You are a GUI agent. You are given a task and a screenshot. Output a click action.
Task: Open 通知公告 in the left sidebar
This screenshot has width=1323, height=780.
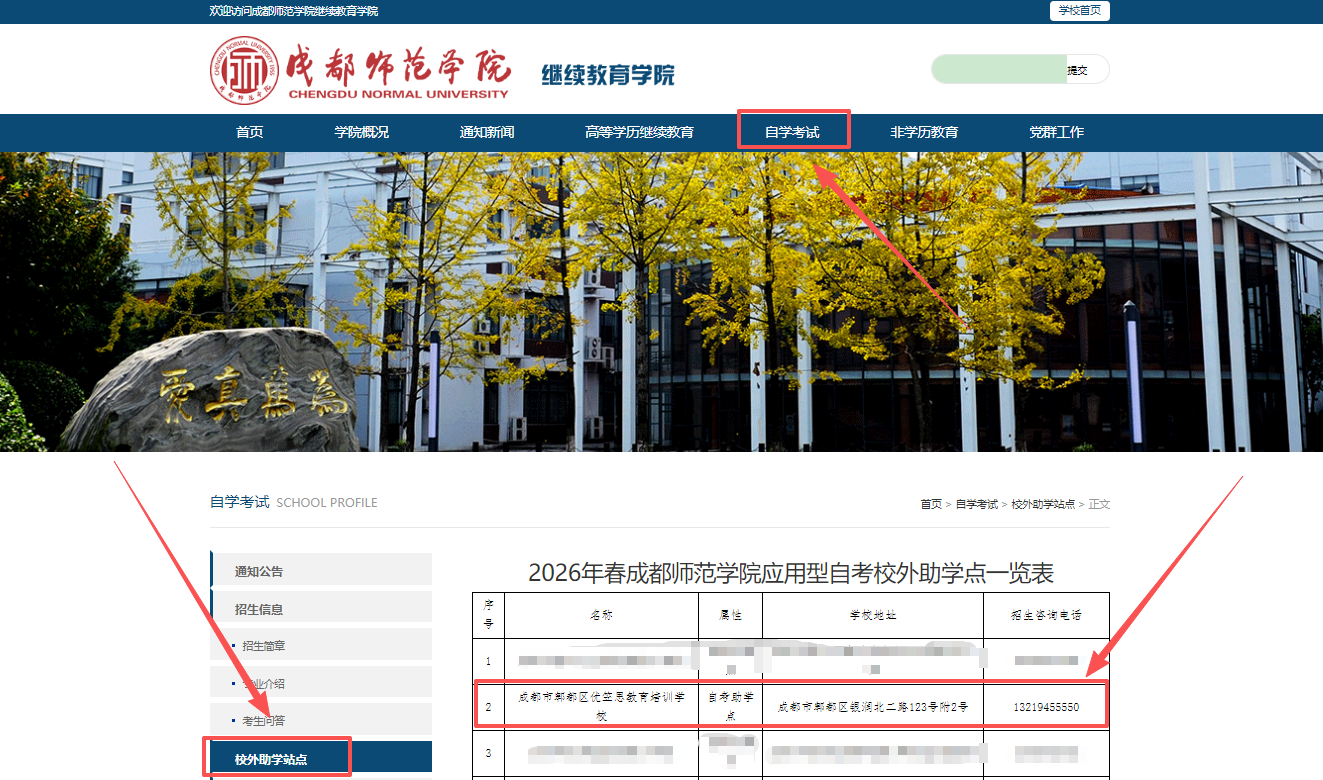tap(259, 571)
